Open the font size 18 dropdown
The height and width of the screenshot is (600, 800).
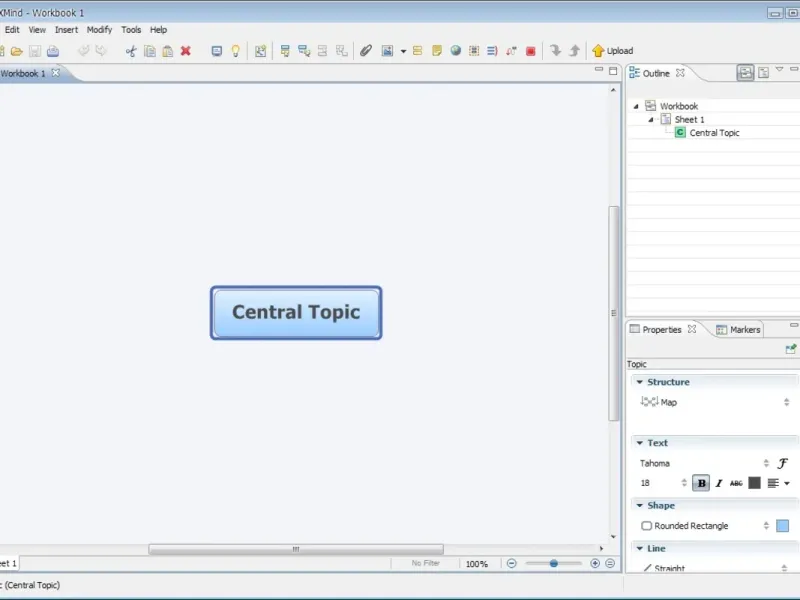(684, 483)
